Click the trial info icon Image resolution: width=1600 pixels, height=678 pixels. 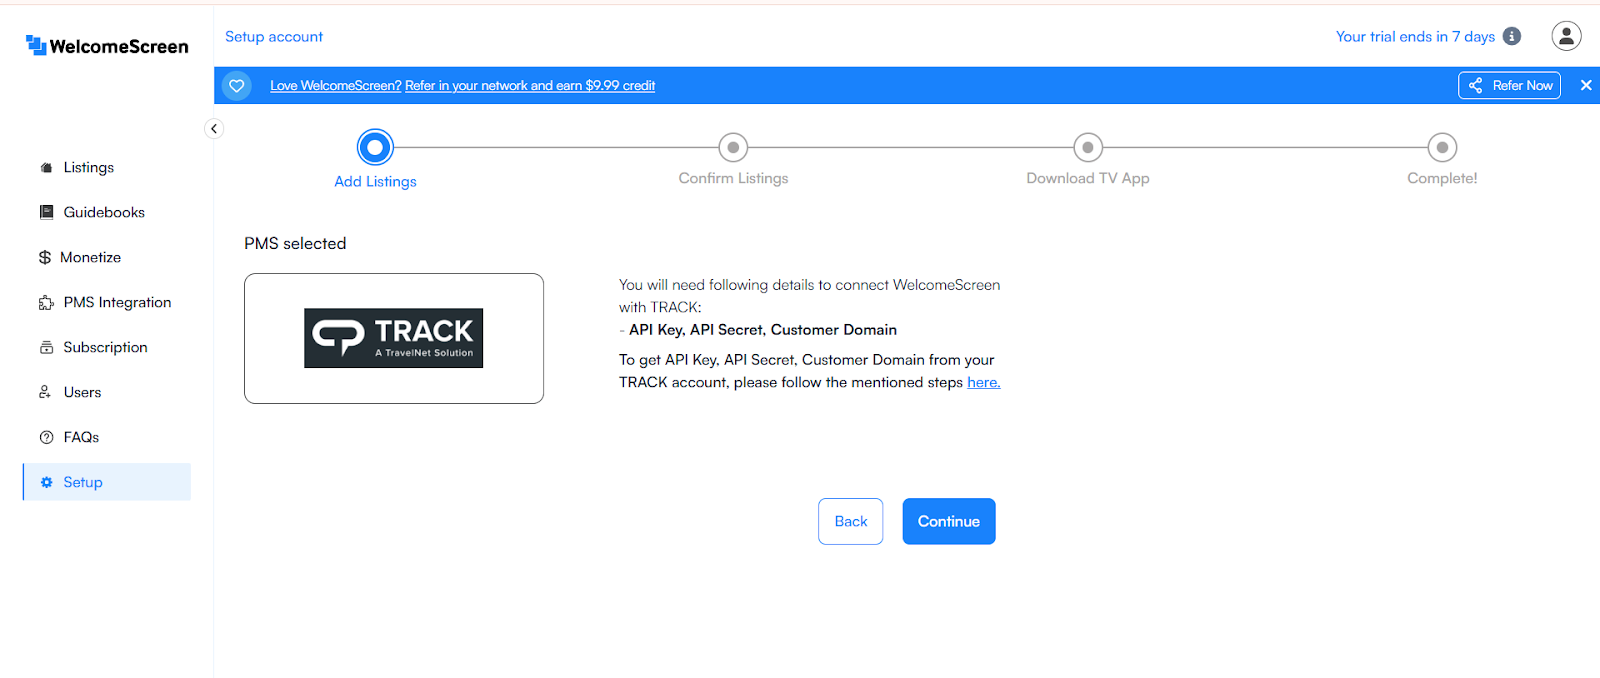[x=1512, y=36]
